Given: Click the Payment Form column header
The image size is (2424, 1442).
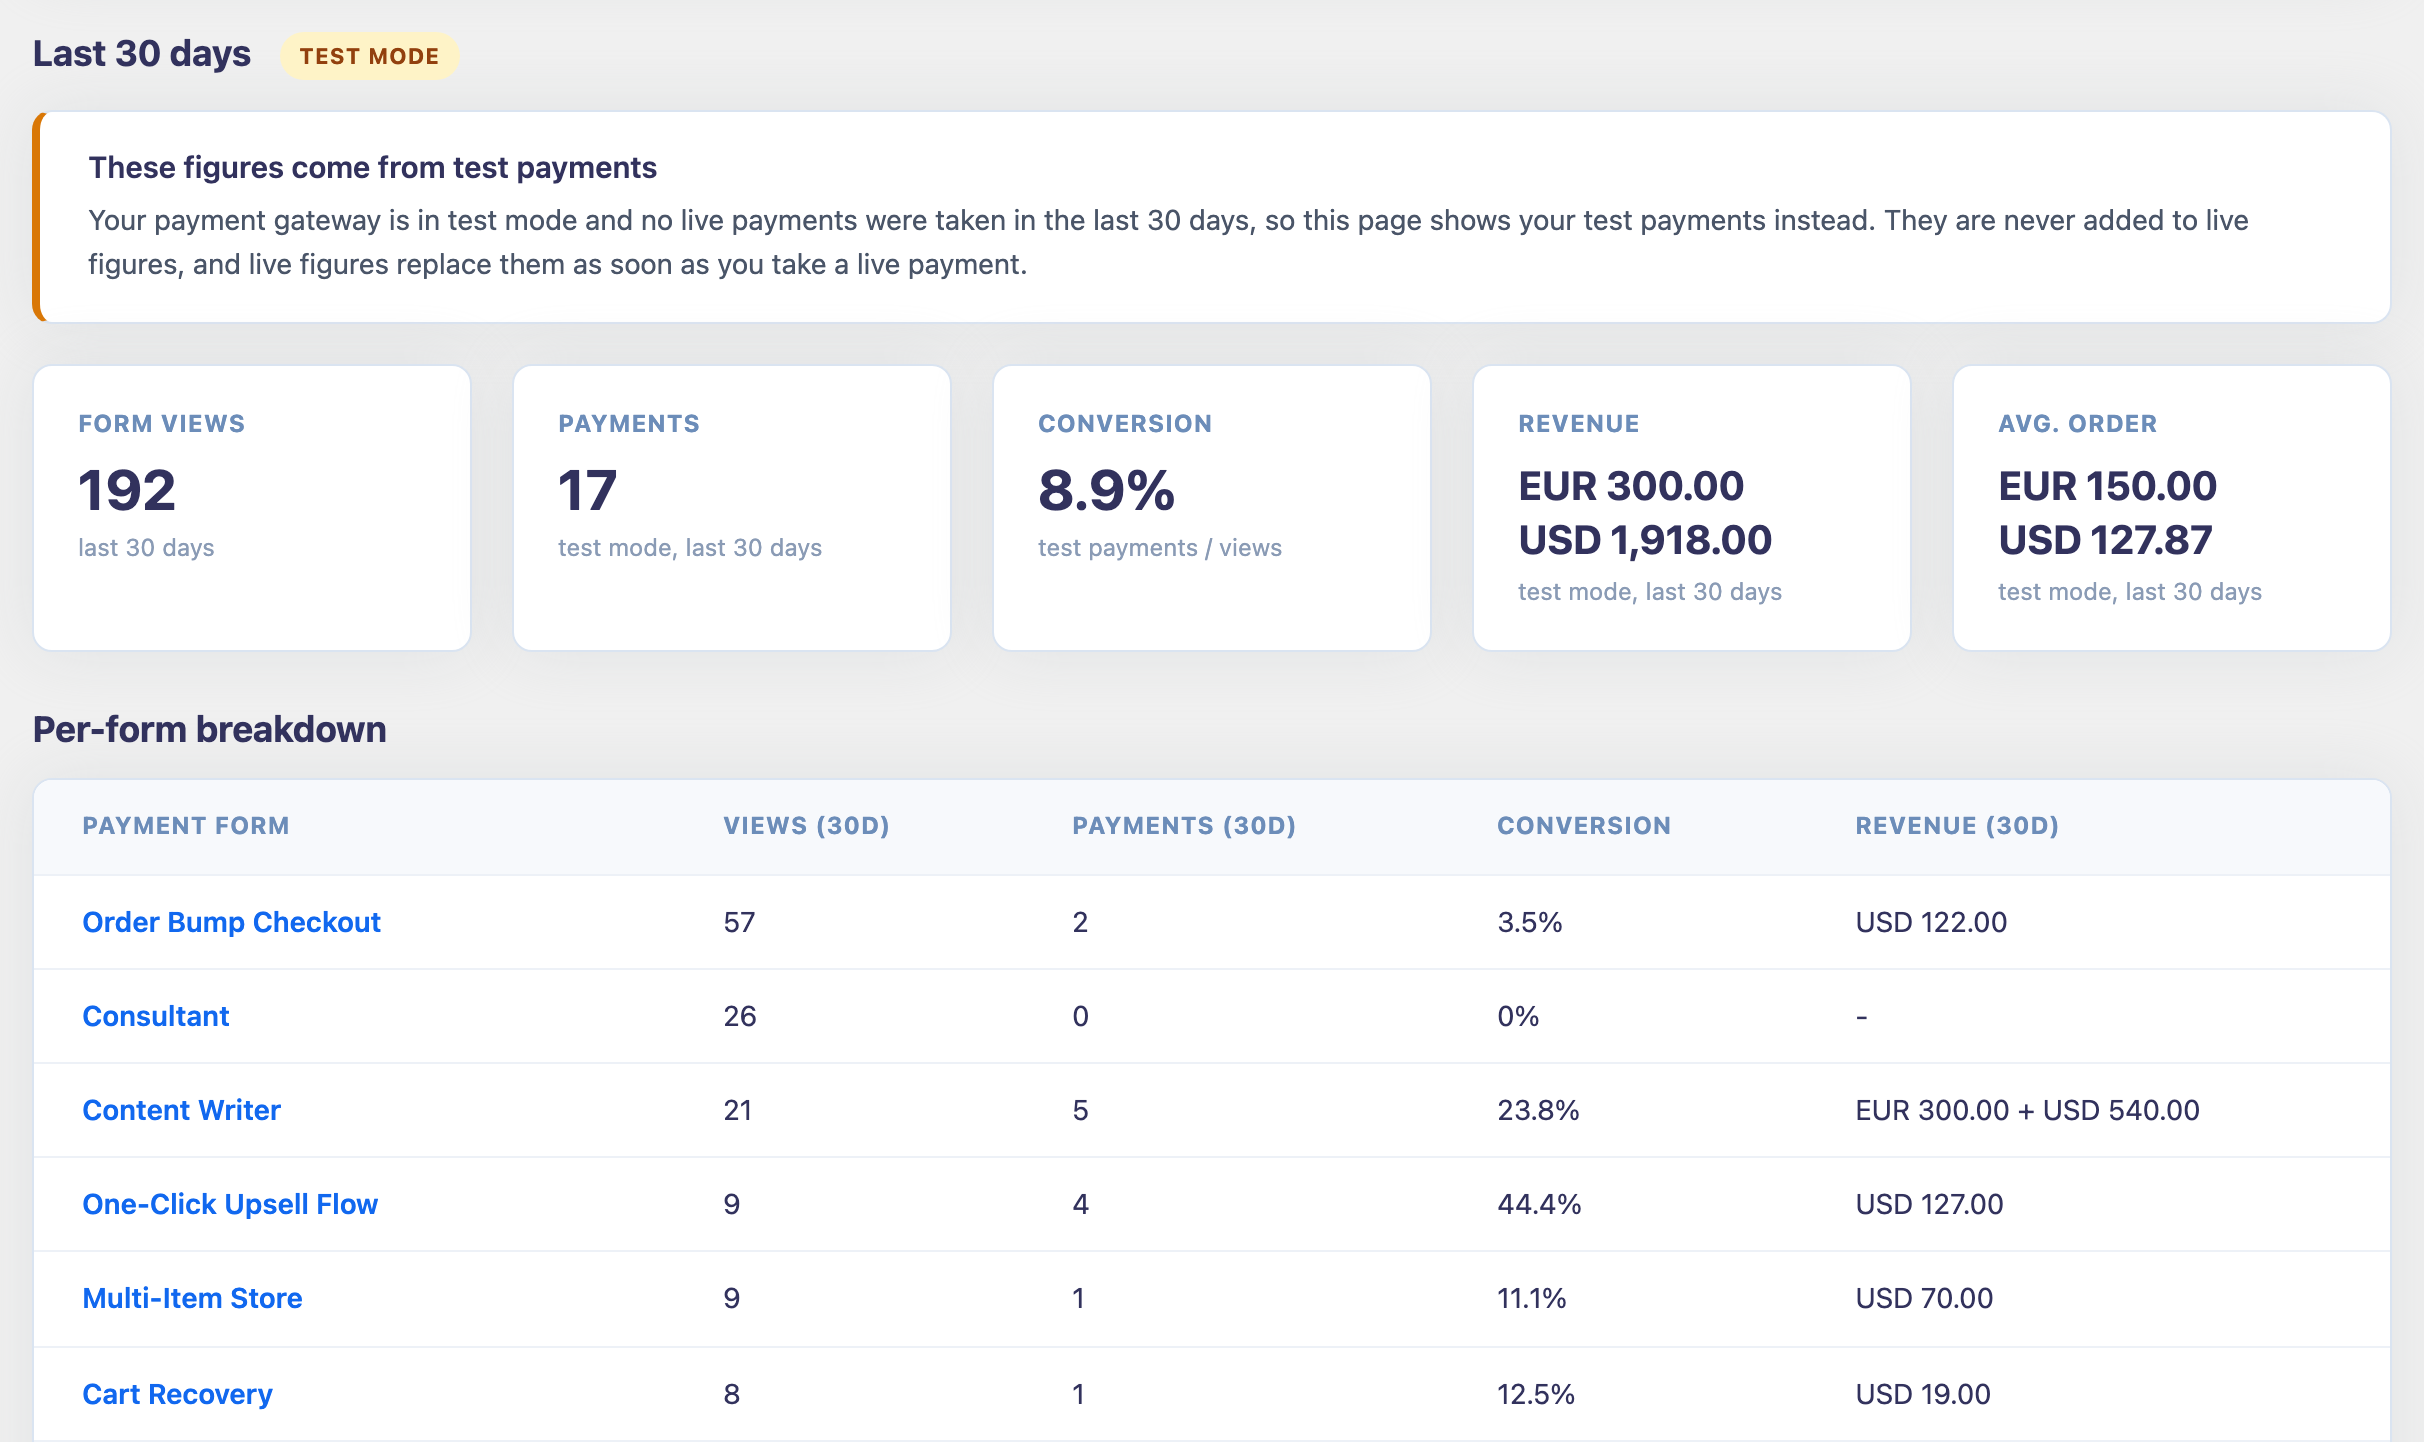Looking at the screenshot, I should point(186,826).
